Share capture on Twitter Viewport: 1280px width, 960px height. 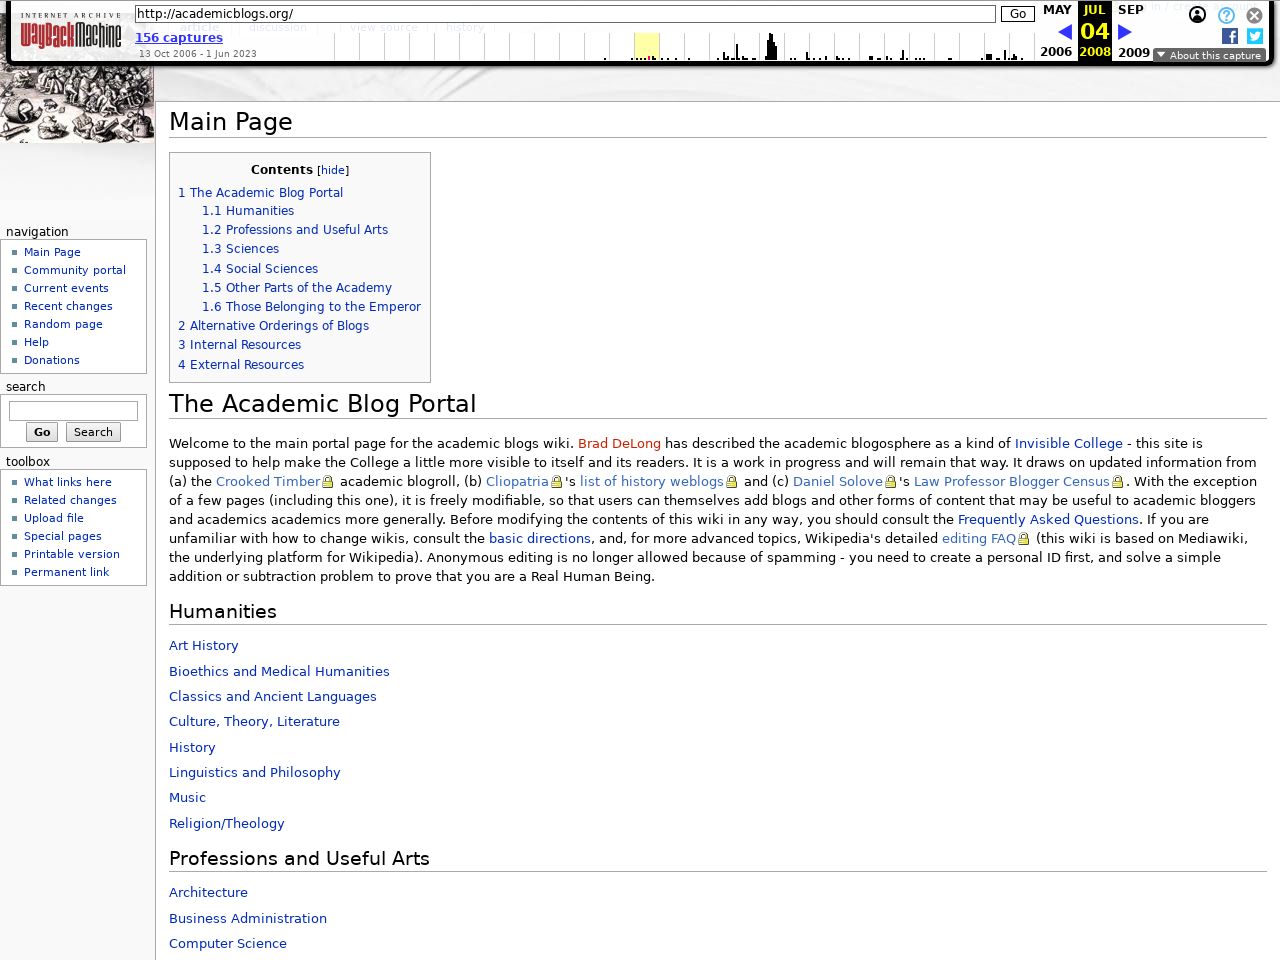(1254, 36)
